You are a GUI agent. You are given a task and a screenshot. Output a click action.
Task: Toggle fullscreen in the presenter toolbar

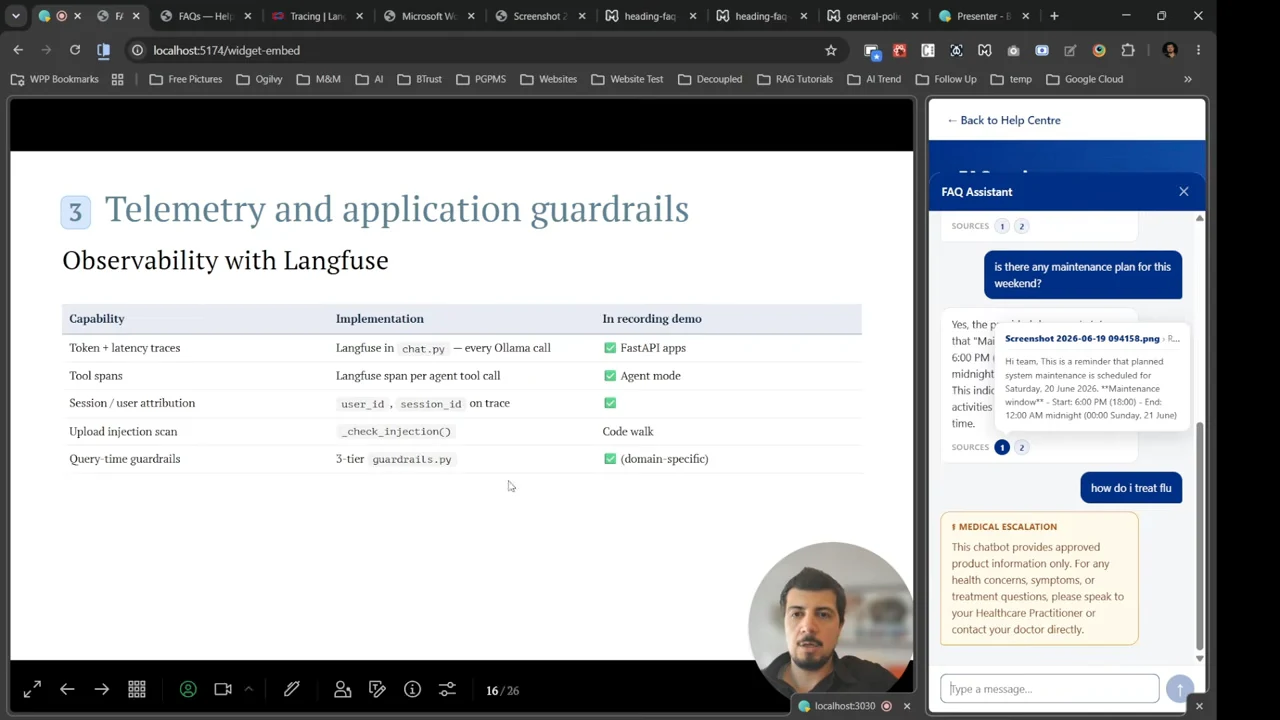(32, 689)
